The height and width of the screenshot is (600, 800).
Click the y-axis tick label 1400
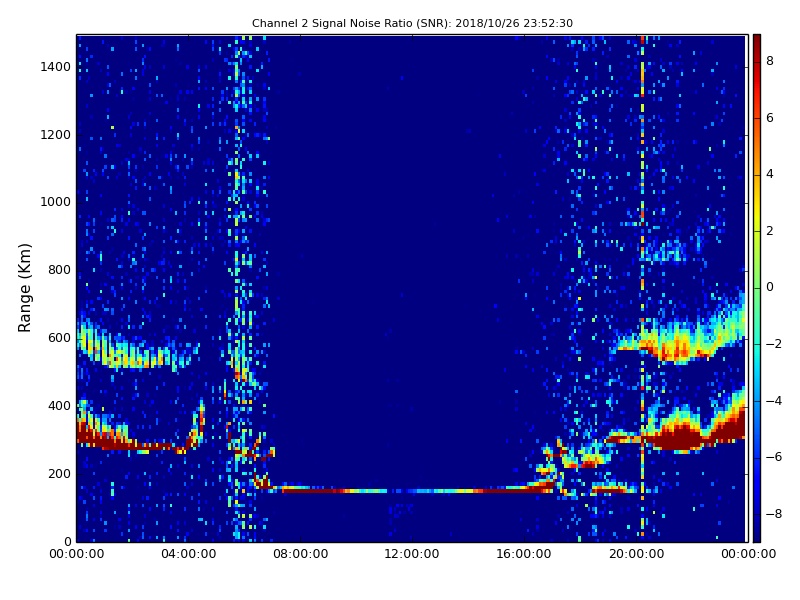56,67
